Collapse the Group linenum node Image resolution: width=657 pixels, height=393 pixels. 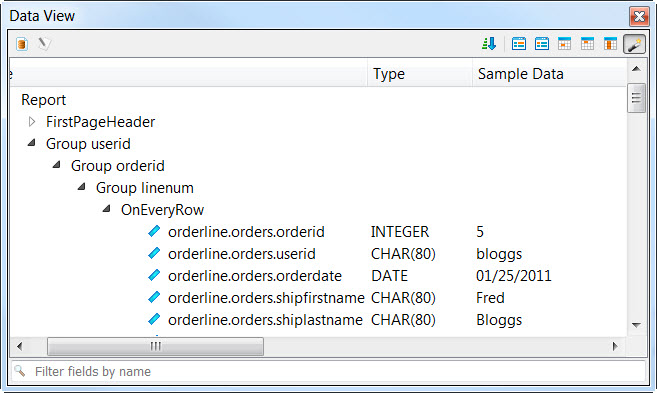click(82, 187)
